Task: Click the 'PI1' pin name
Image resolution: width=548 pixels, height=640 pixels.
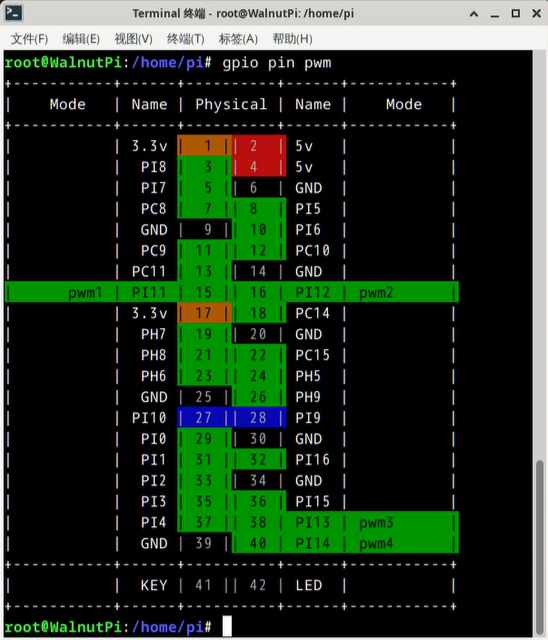Action: click(x=154, y=460)
